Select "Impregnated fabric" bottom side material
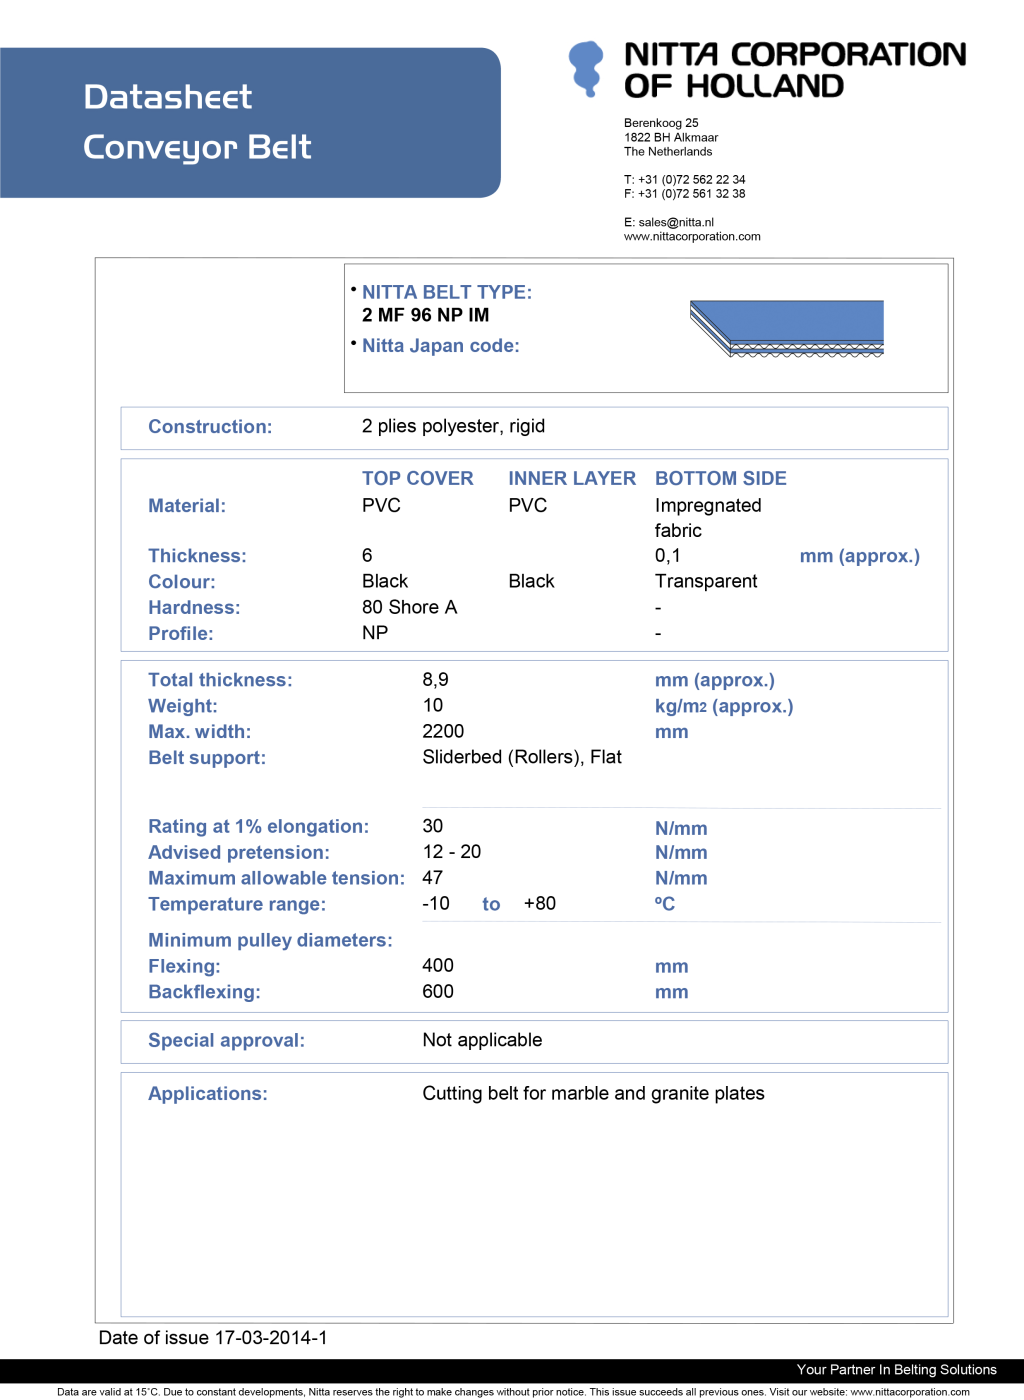 coord(708,518)
